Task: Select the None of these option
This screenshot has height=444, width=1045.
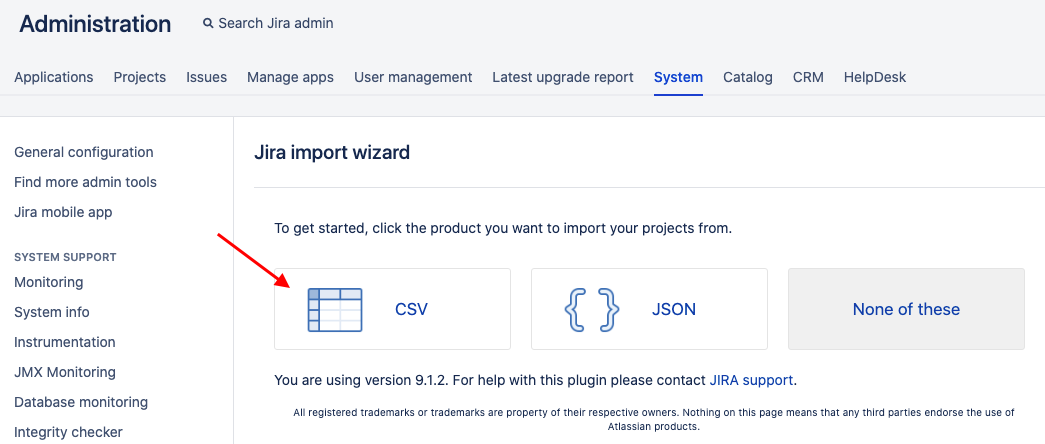Action: (x=906, y=309)
